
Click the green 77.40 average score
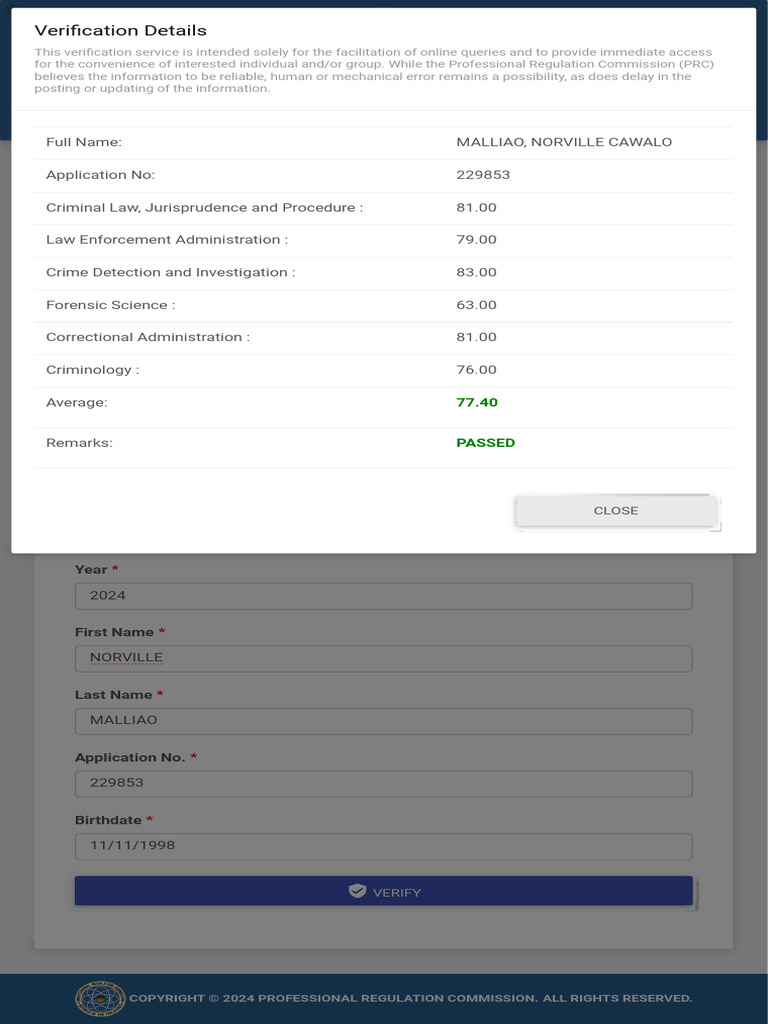click(x=477, y=402)
